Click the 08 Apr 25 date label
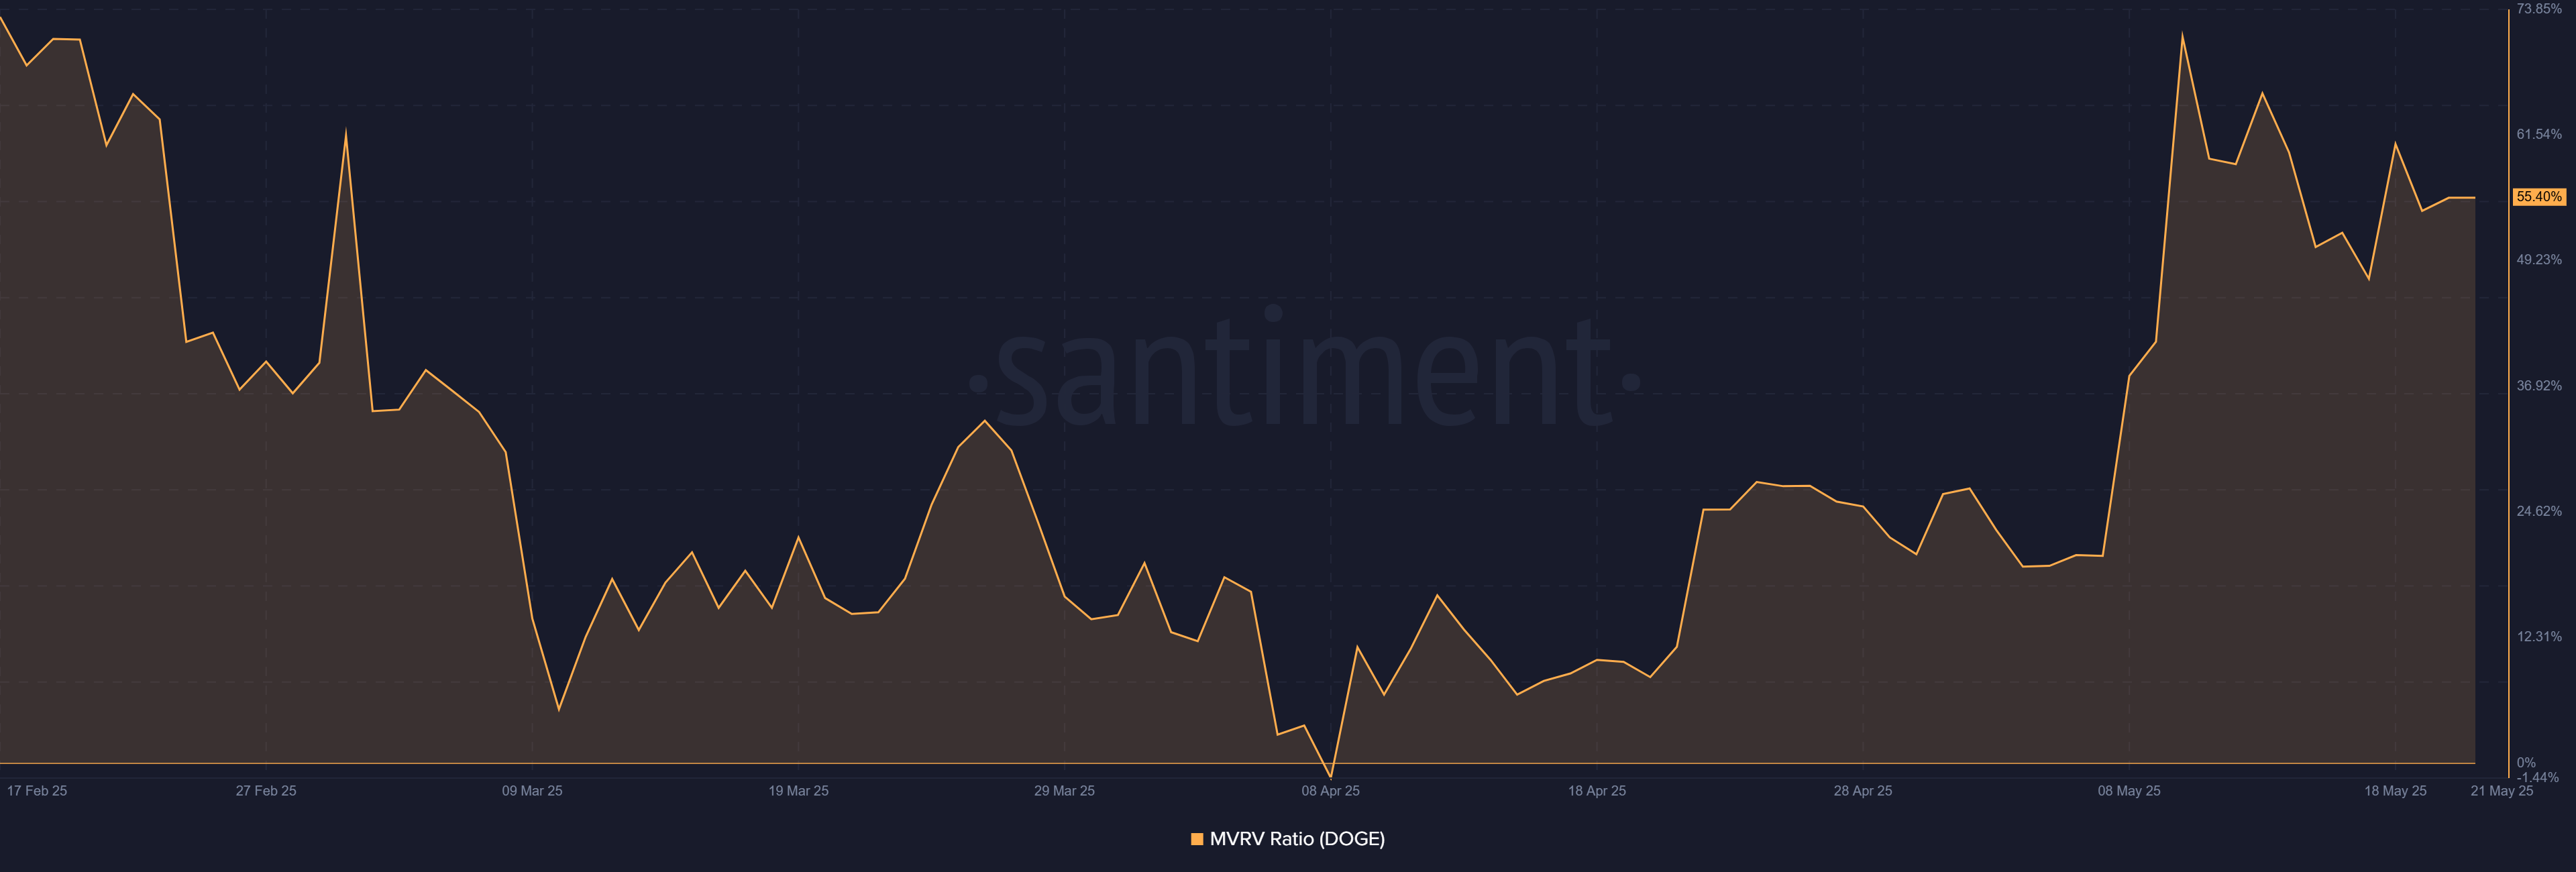The image size is (2576, 872). [1330, 791]
